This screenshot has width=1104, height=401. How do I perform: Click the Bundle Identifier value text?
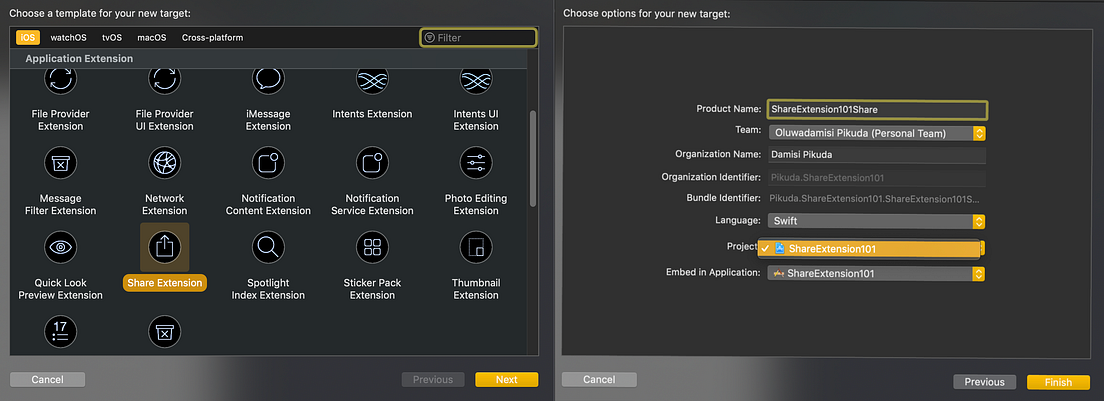(874, 199)
